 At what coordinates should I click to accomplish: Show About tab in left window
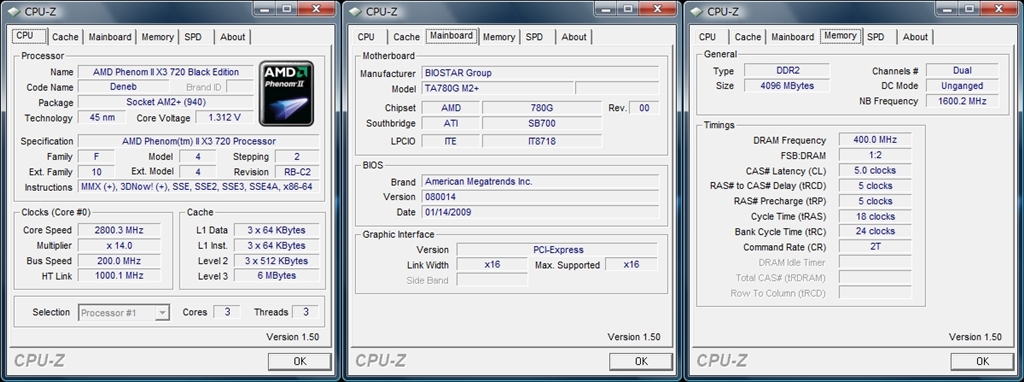(x=232, y=37)
